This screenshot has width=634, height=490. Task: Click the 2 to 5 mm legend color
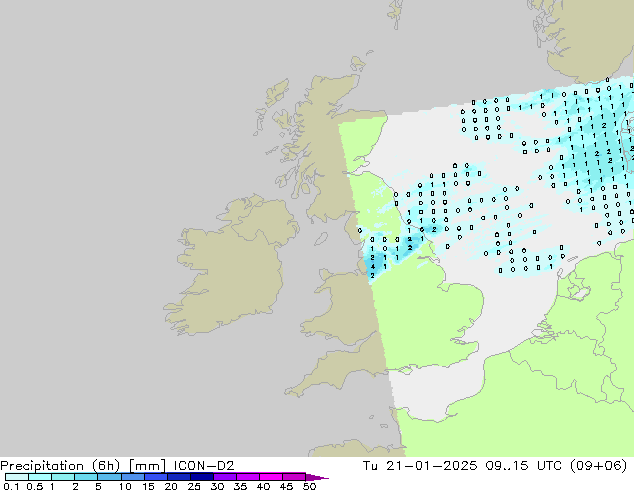(x=86, y=477)
